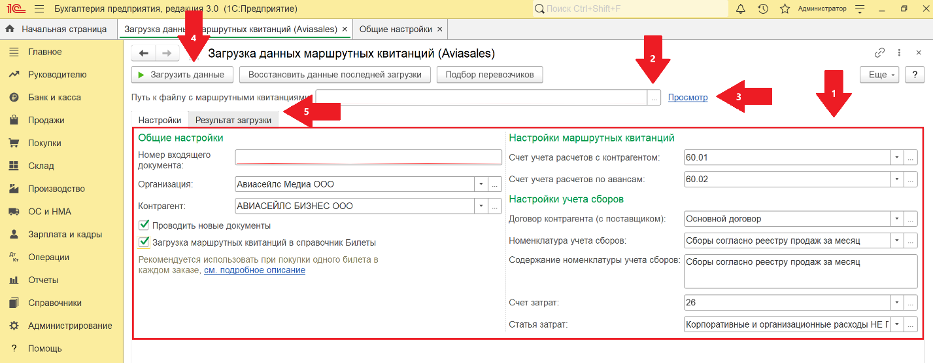The image size is (934, 364).
Task: Toggle Загрузка маршрутных квитанций в справочник Билеты
Action: point(143,242)
